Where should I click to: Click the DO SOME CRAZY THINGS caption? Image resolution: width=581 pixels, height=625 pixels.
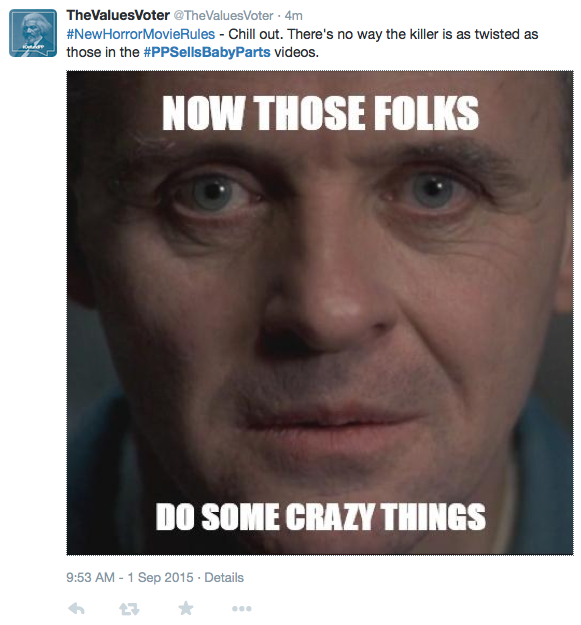click(x=321, y=516)
